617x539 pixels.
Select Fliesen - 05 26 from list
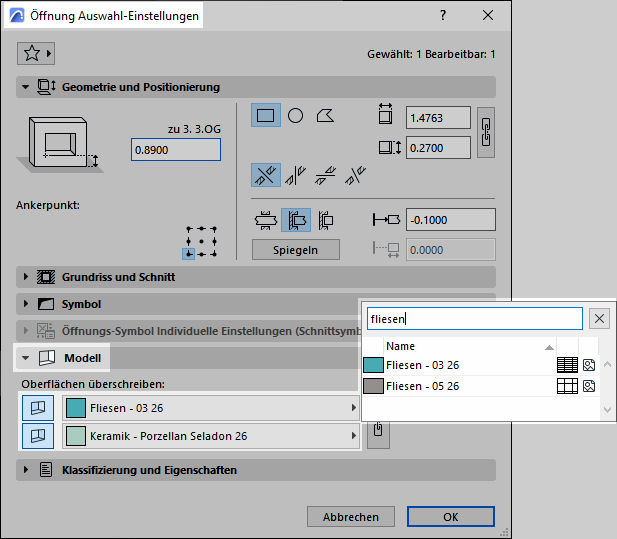click(480, 386)
